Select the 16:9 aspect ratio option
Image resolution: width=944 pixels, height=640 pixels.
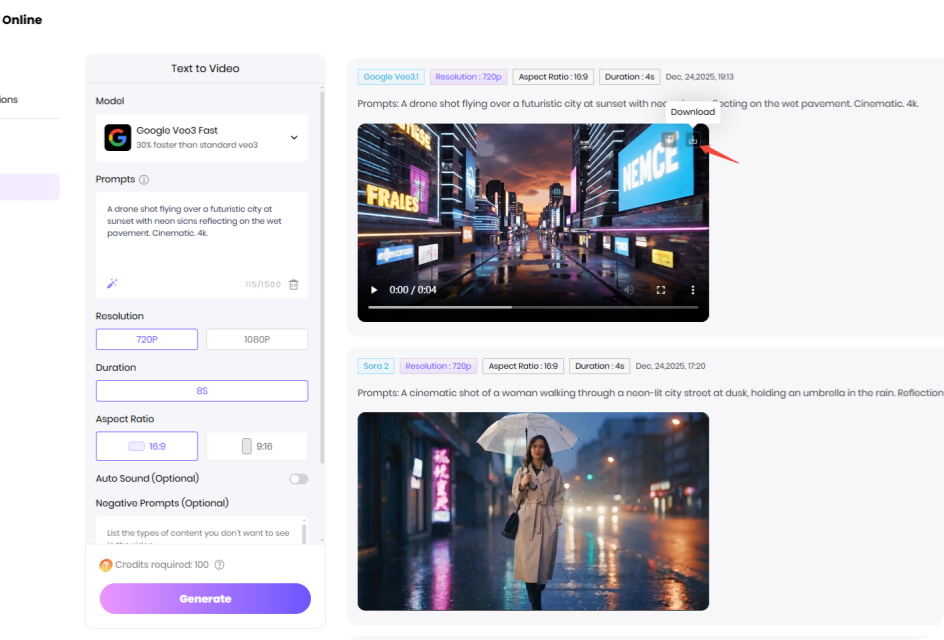pyautogui.click(x=146, y=445)
